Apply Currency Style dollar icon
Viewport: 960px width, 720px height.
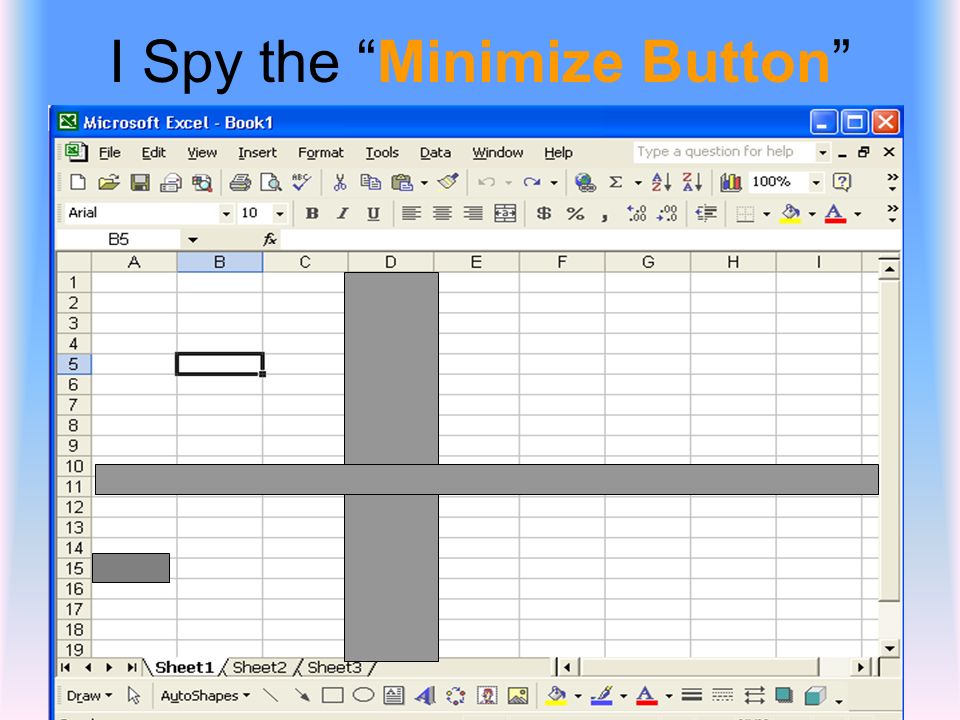coord(543,213)
